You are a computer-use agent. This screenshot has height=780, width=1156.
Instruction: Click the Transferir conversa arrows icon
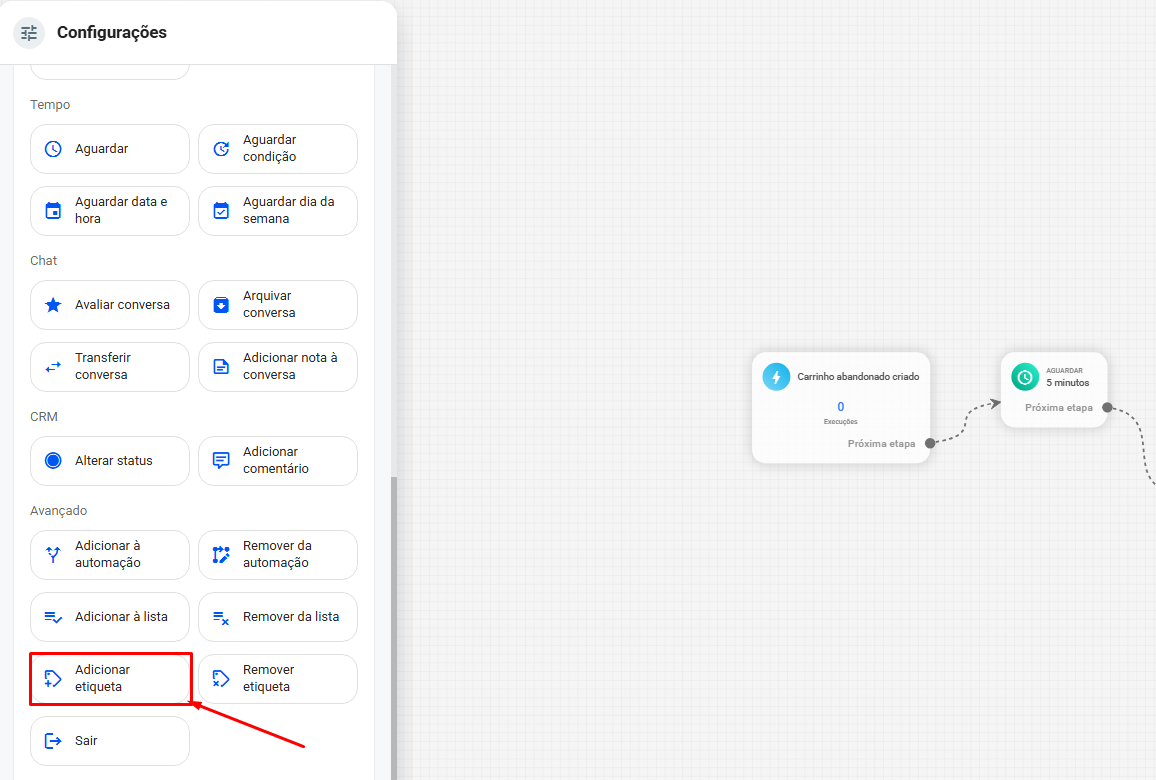click(53, 366)
